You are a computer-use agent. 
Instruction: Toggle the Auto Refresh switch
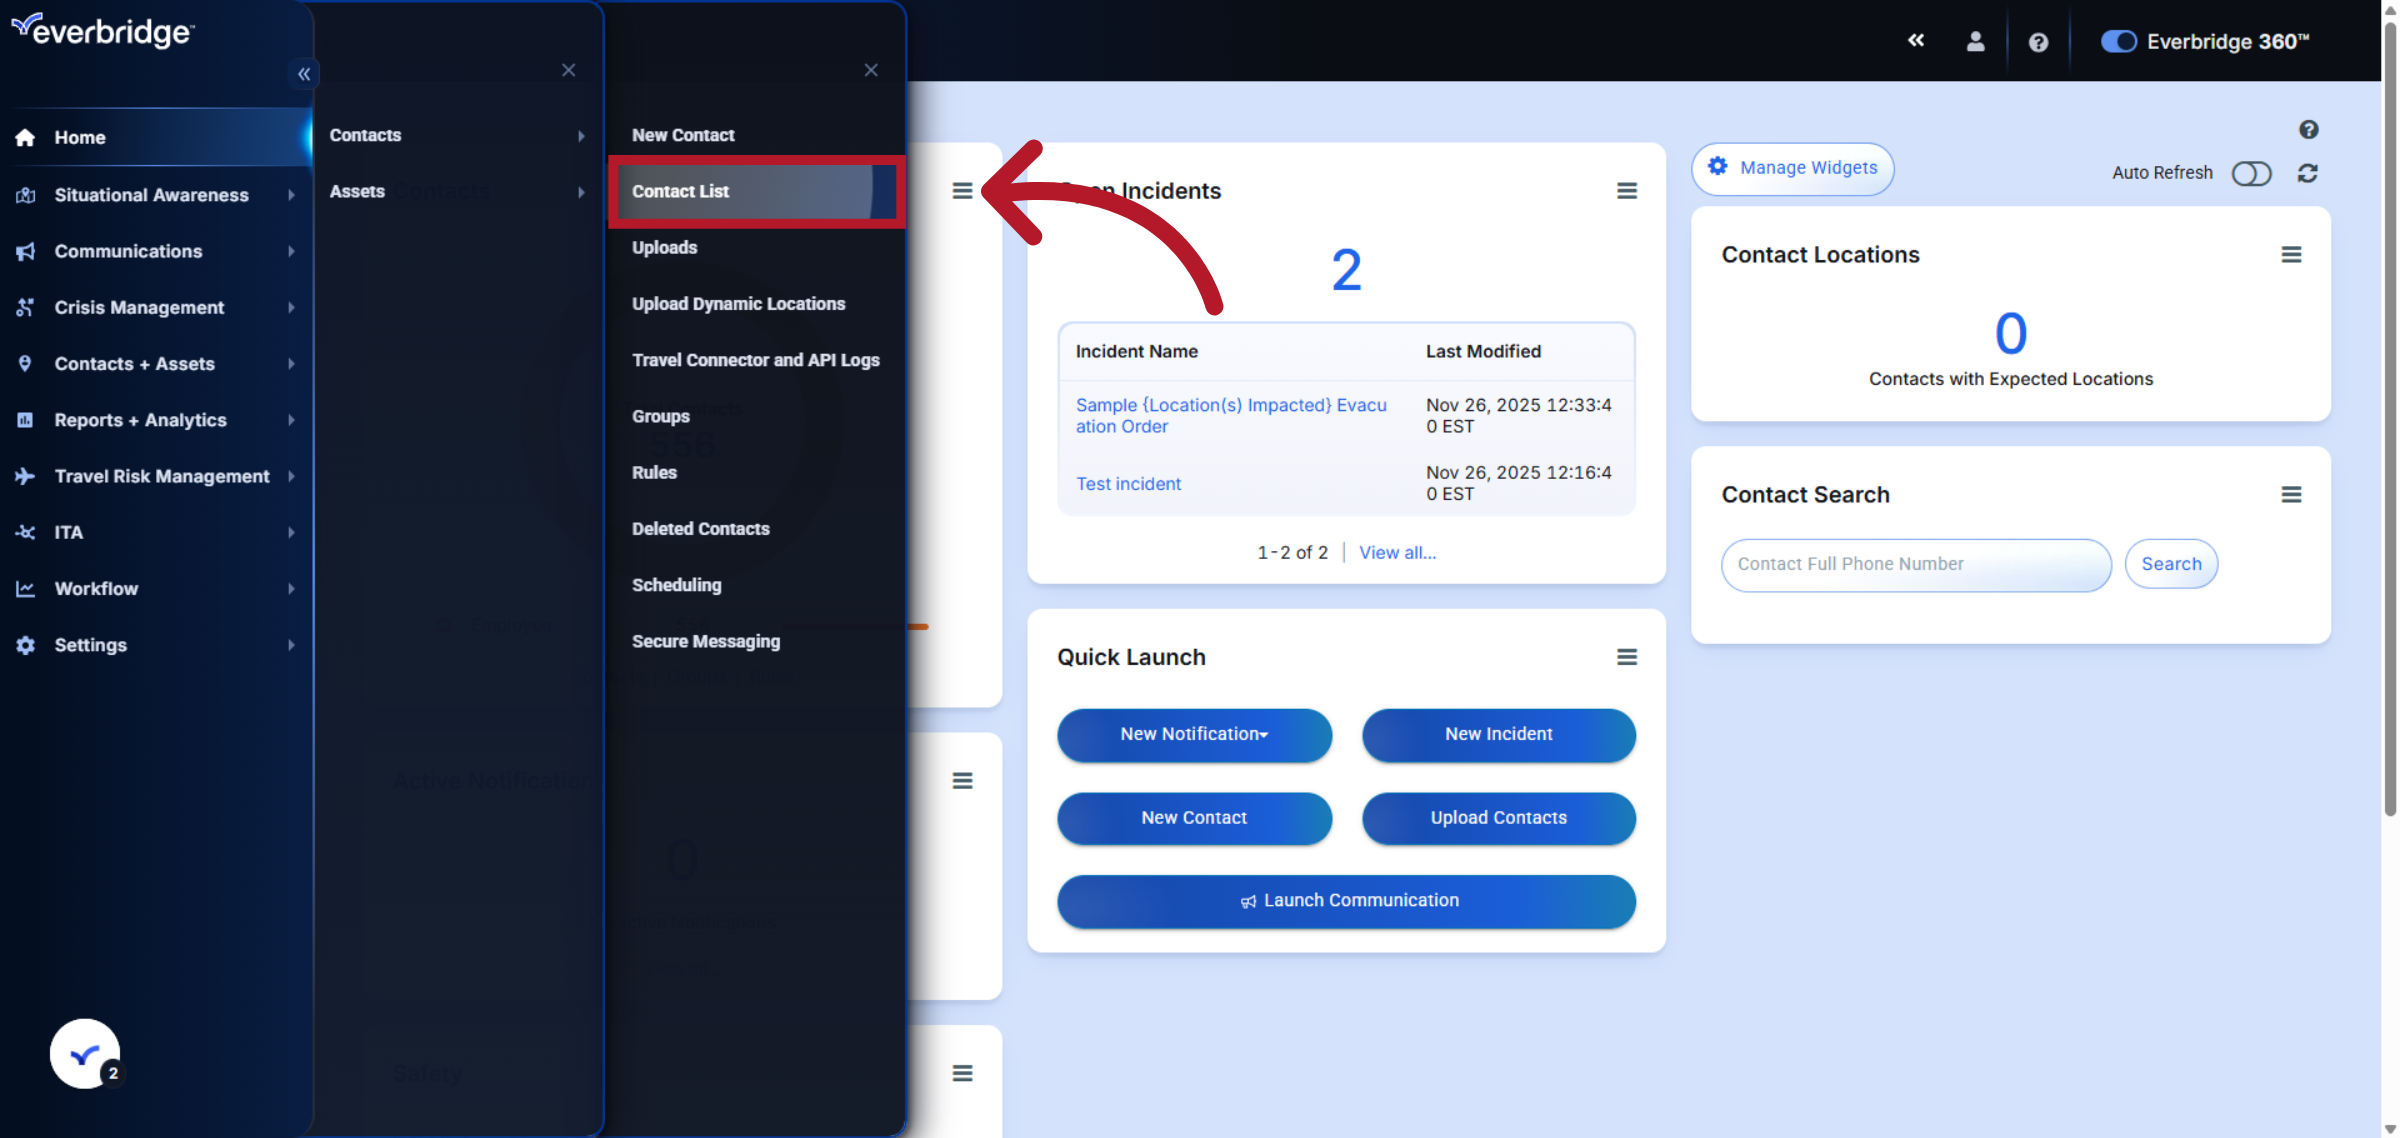pos(2251,173)
